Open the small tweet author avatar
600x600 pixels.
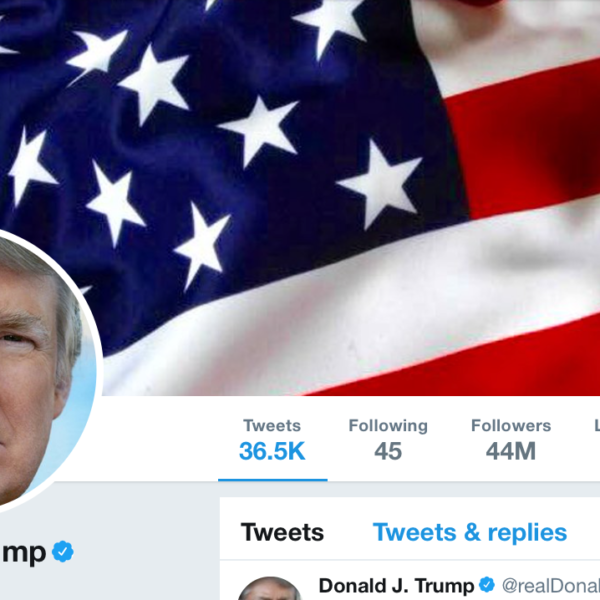pos(269,589)
